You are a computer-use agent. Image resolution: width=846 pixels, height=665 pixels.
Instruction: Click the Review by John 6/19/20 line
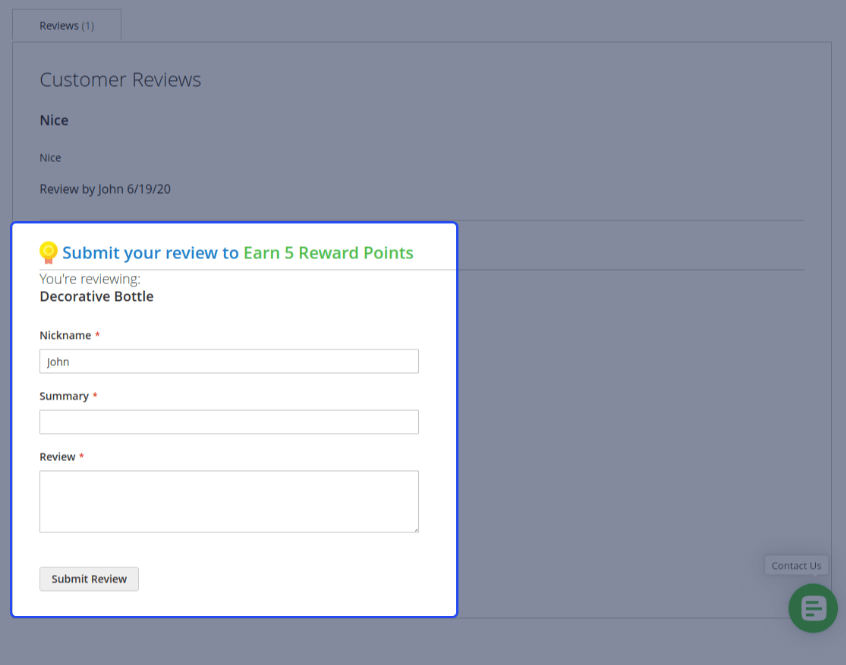point(105,189)
